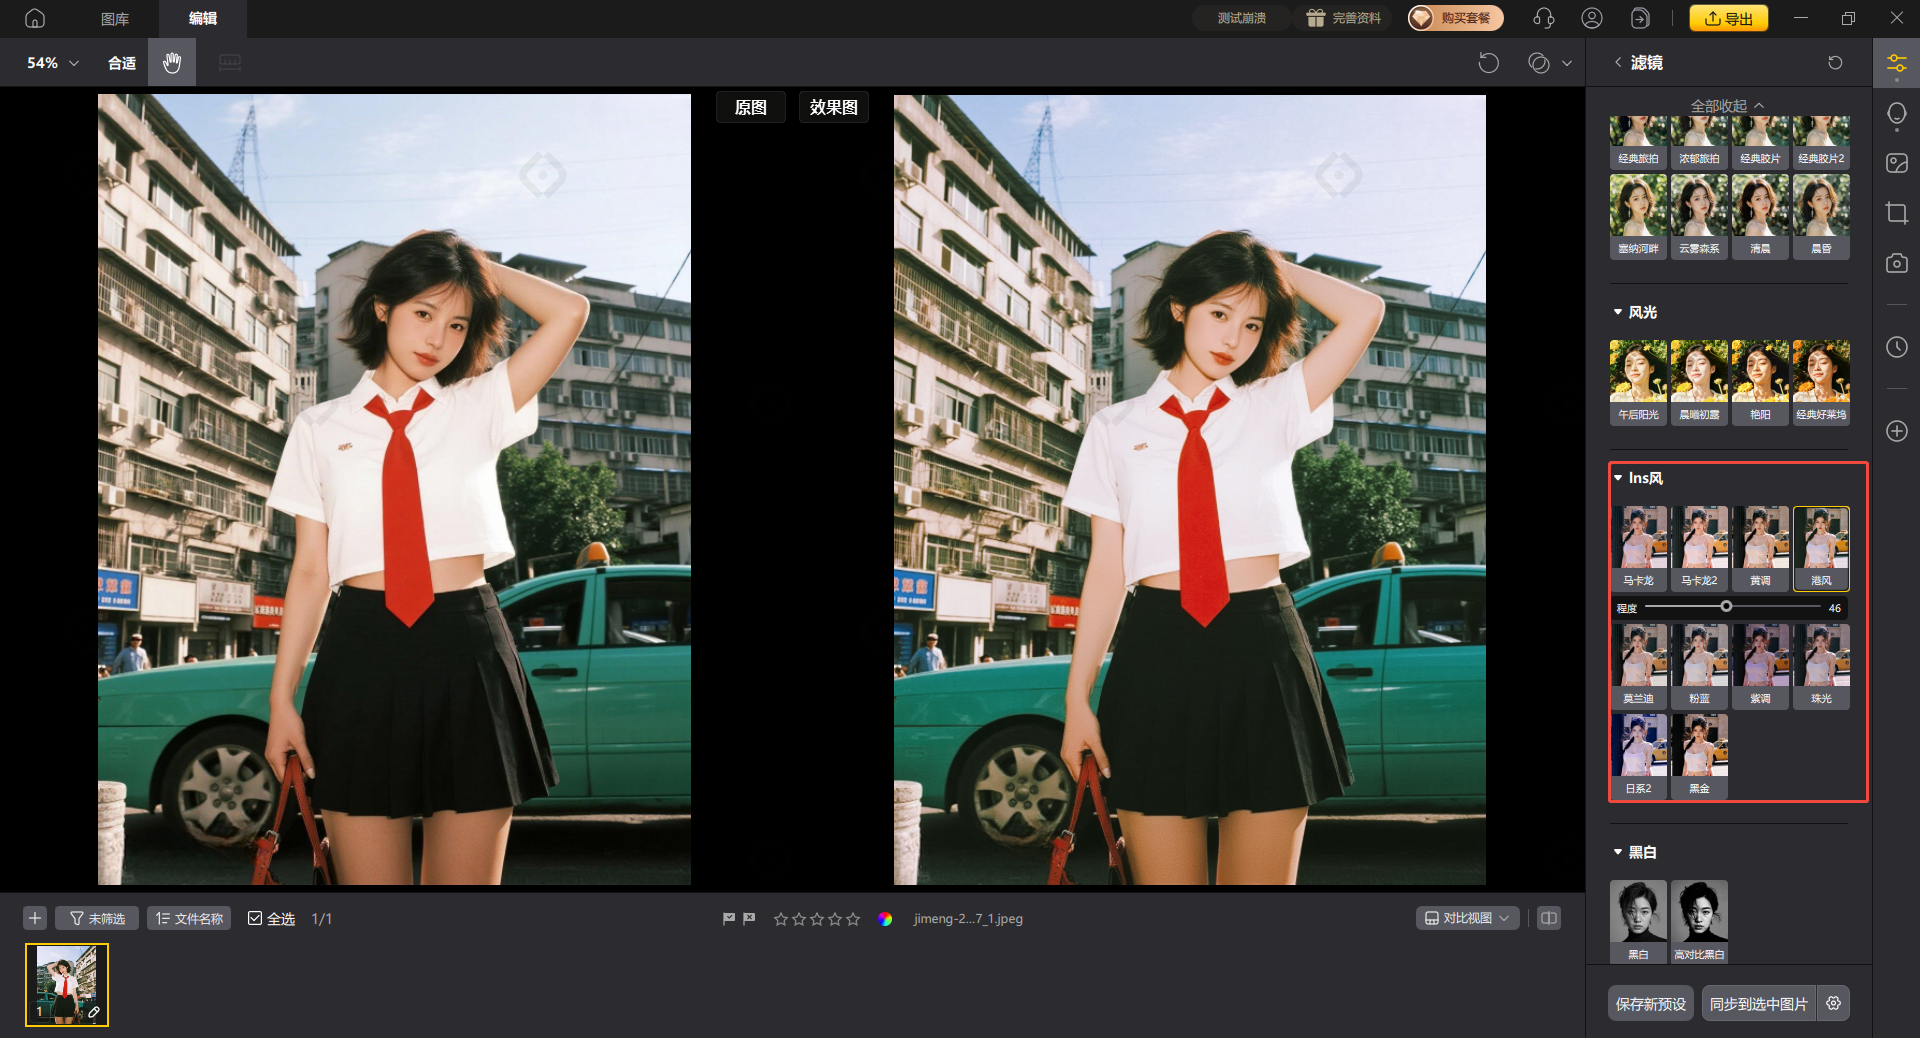This screenshot has height=1038, width=1920.
Task: Open the 54% zoom dropdown
Action: [53, 63]
